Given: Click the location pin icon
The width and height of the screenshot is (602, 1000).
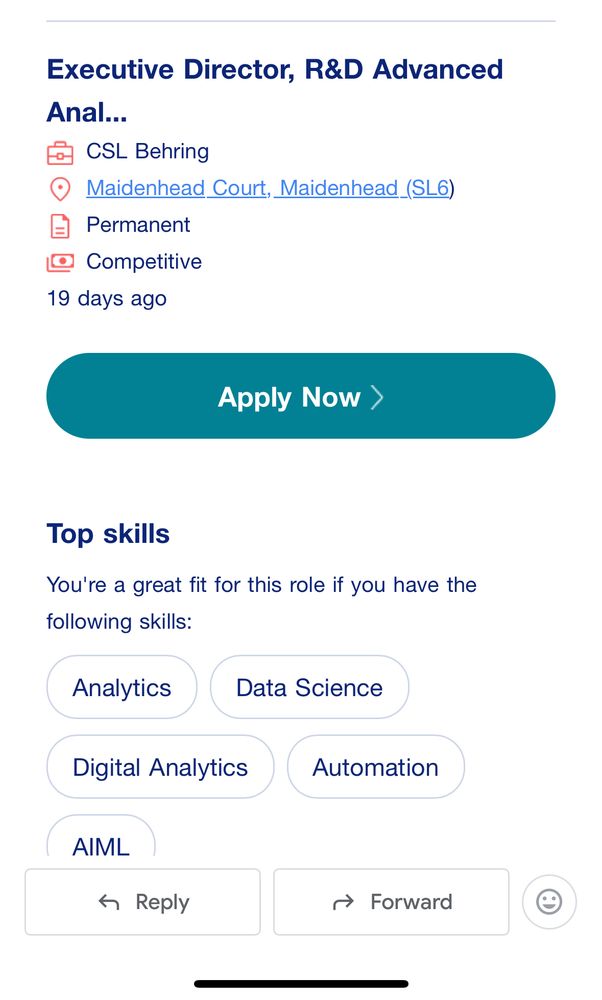Looking at the screenshot, I should [x=60, y=189].
